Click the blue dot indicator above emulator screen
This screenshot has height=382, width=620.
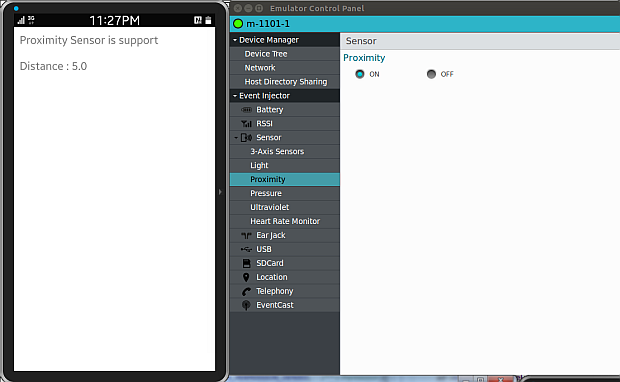point(16,8)
